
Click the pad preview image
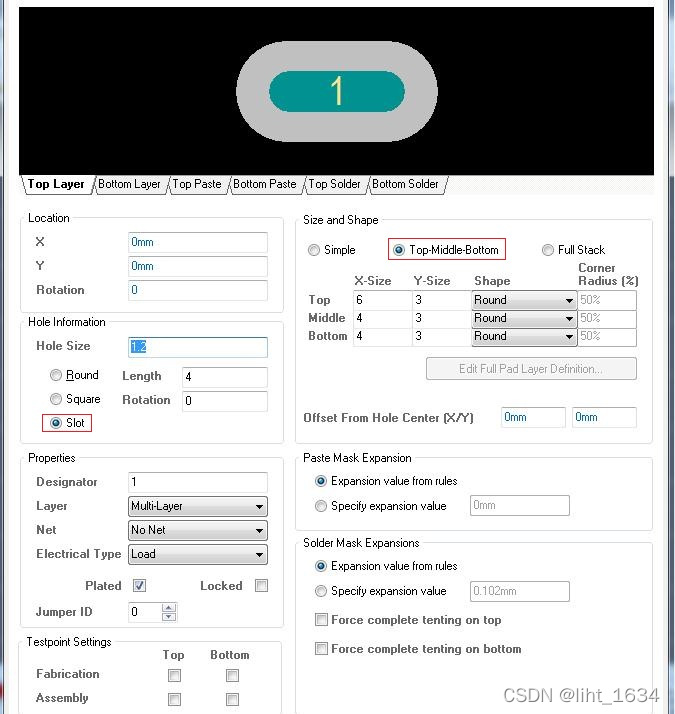[x=337, y=91]
